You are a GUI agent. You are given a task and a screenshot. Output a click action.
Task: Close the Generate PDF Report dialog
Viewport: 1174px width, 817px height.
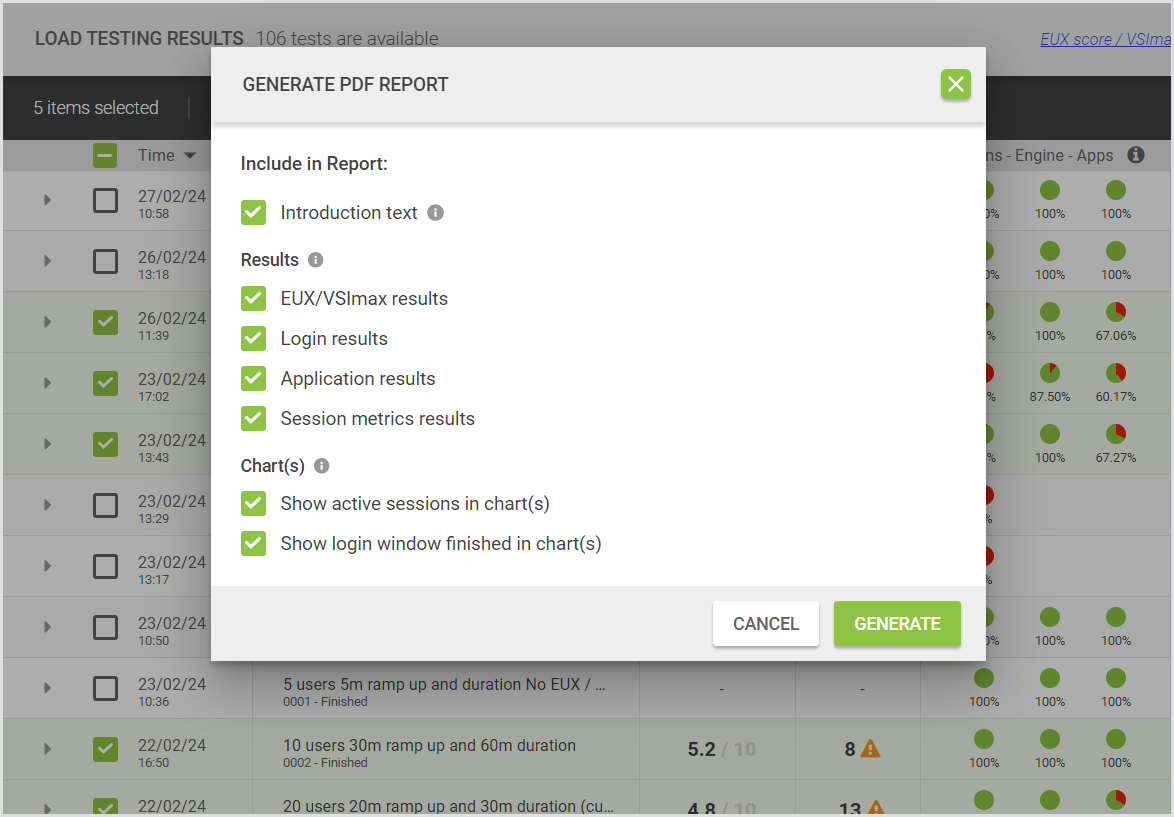(x=956, y=84)
